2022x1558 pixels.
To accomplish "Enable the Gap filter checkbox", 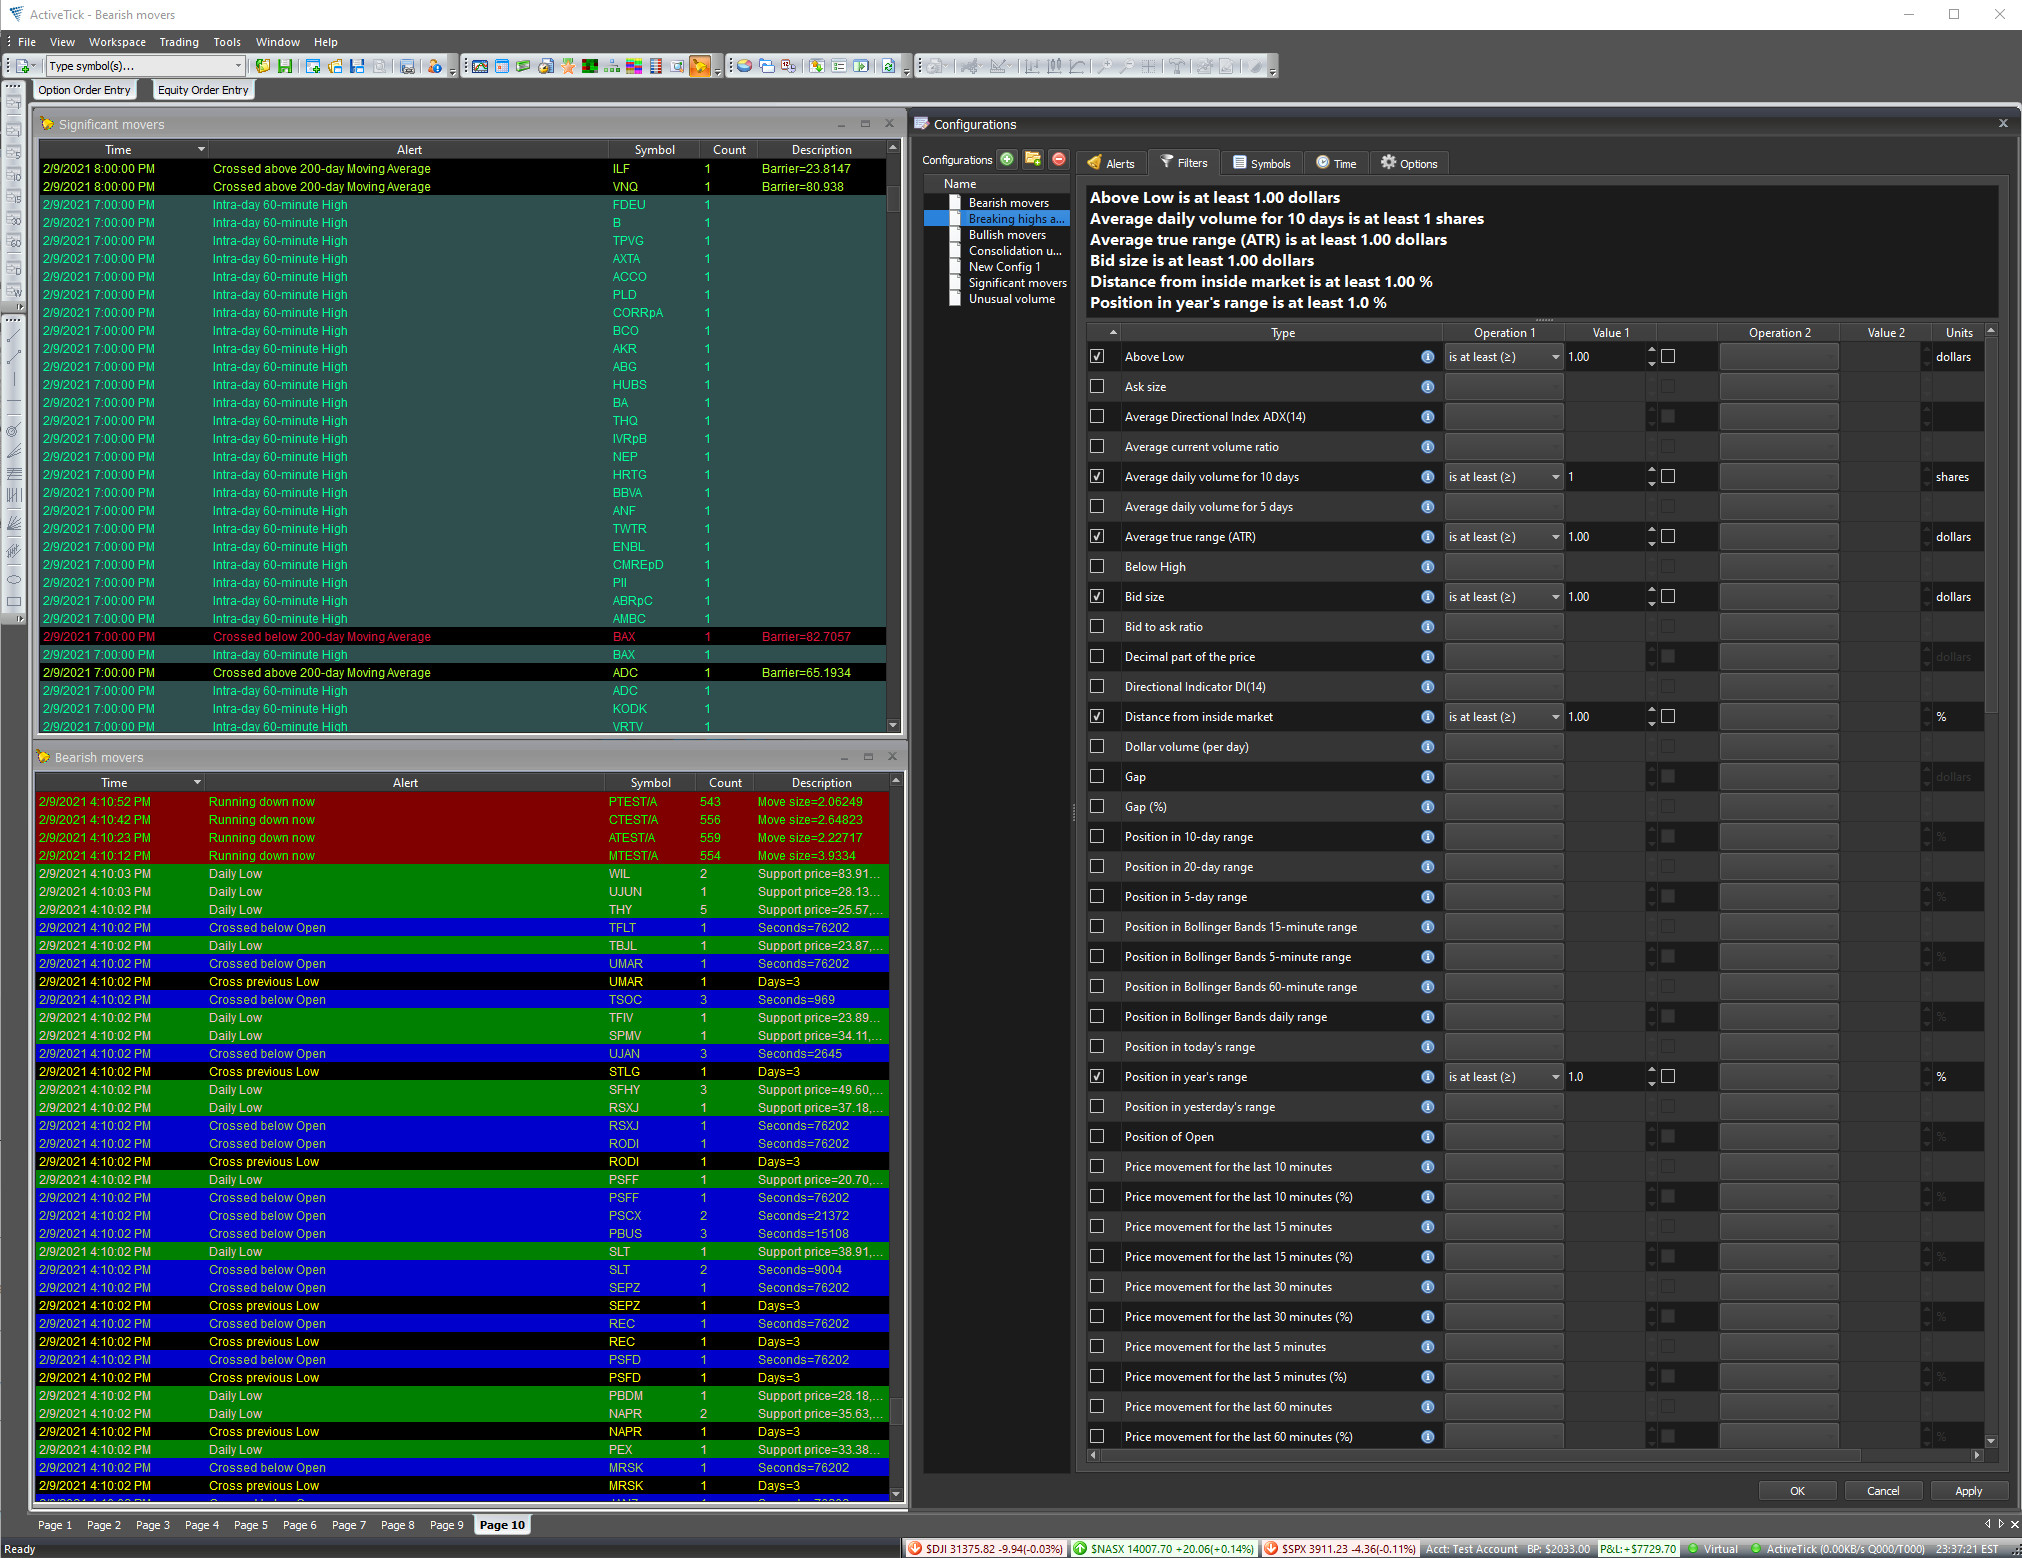I will pos(1097,777).
